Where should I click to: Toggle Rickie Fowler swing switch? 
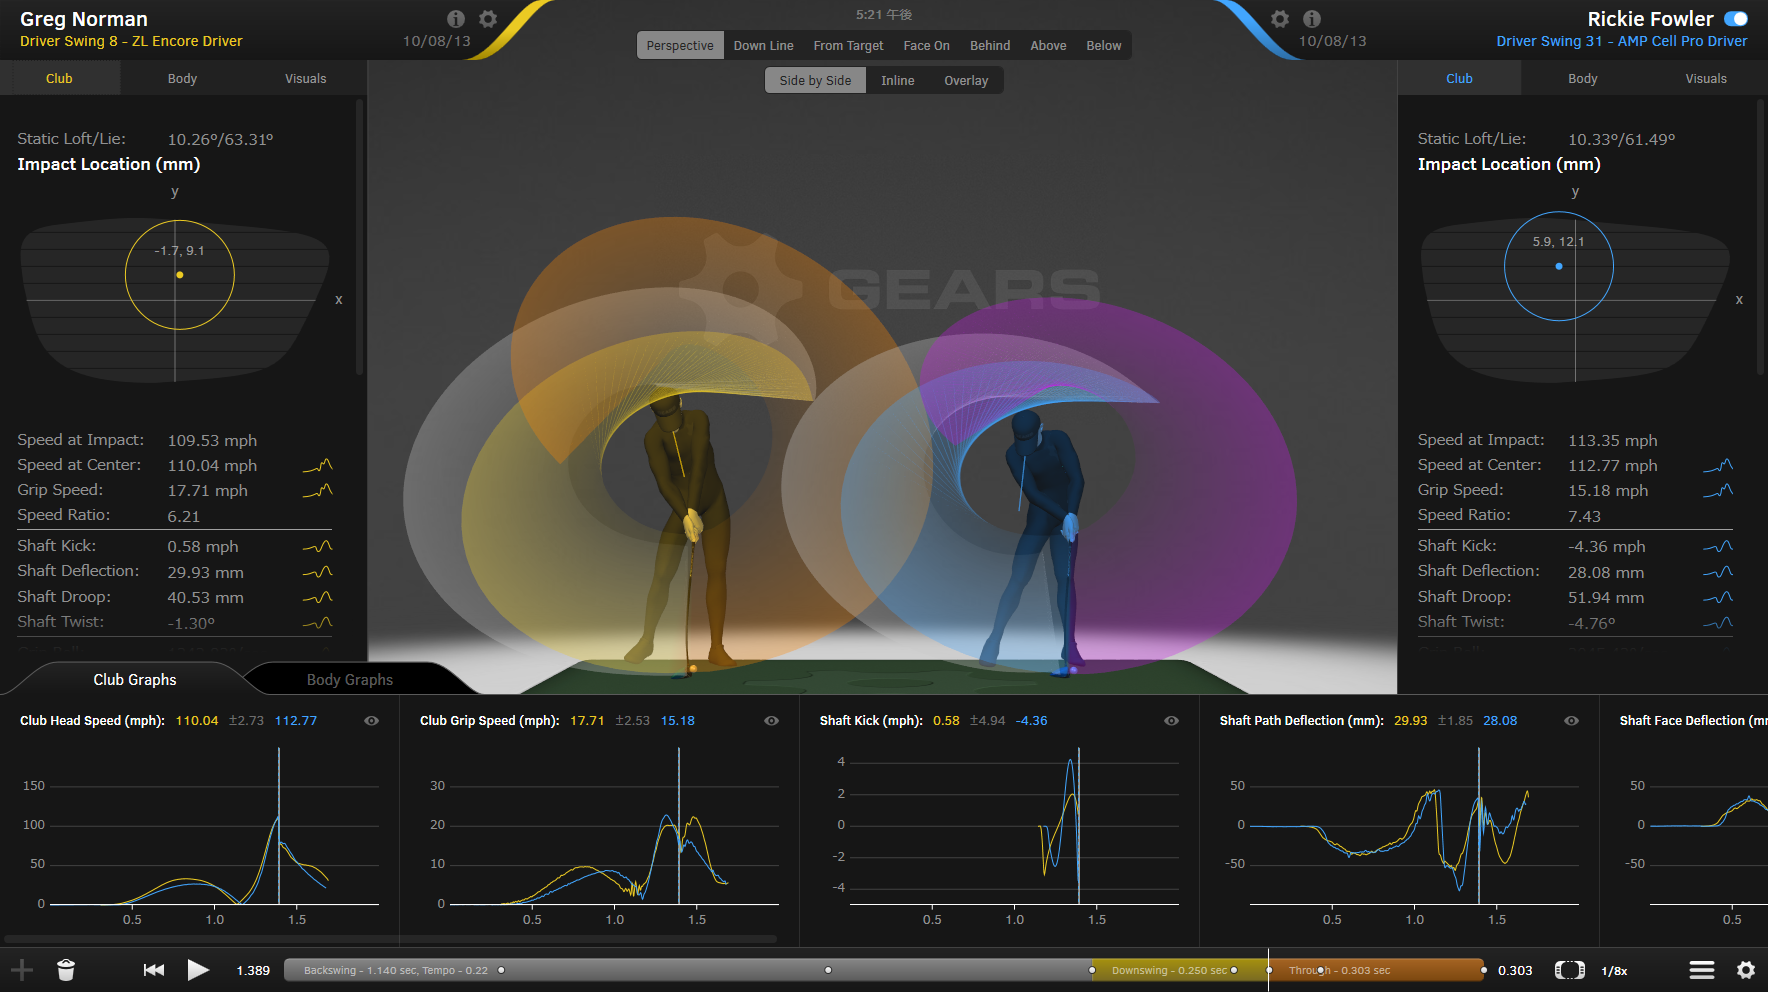[x=1736, y=19]
